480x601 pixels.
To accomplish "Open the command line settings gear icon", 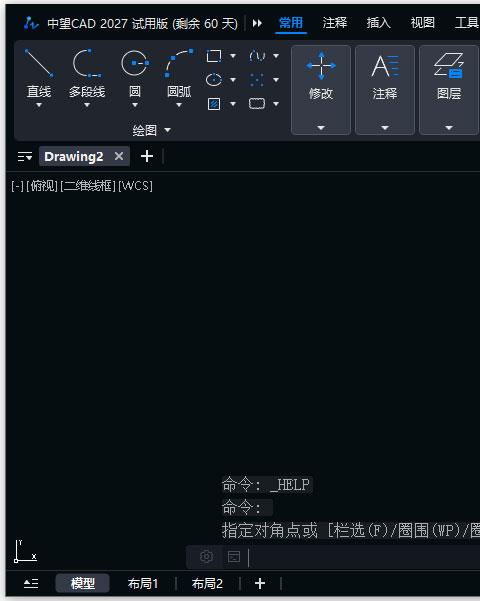I will 206,556.
